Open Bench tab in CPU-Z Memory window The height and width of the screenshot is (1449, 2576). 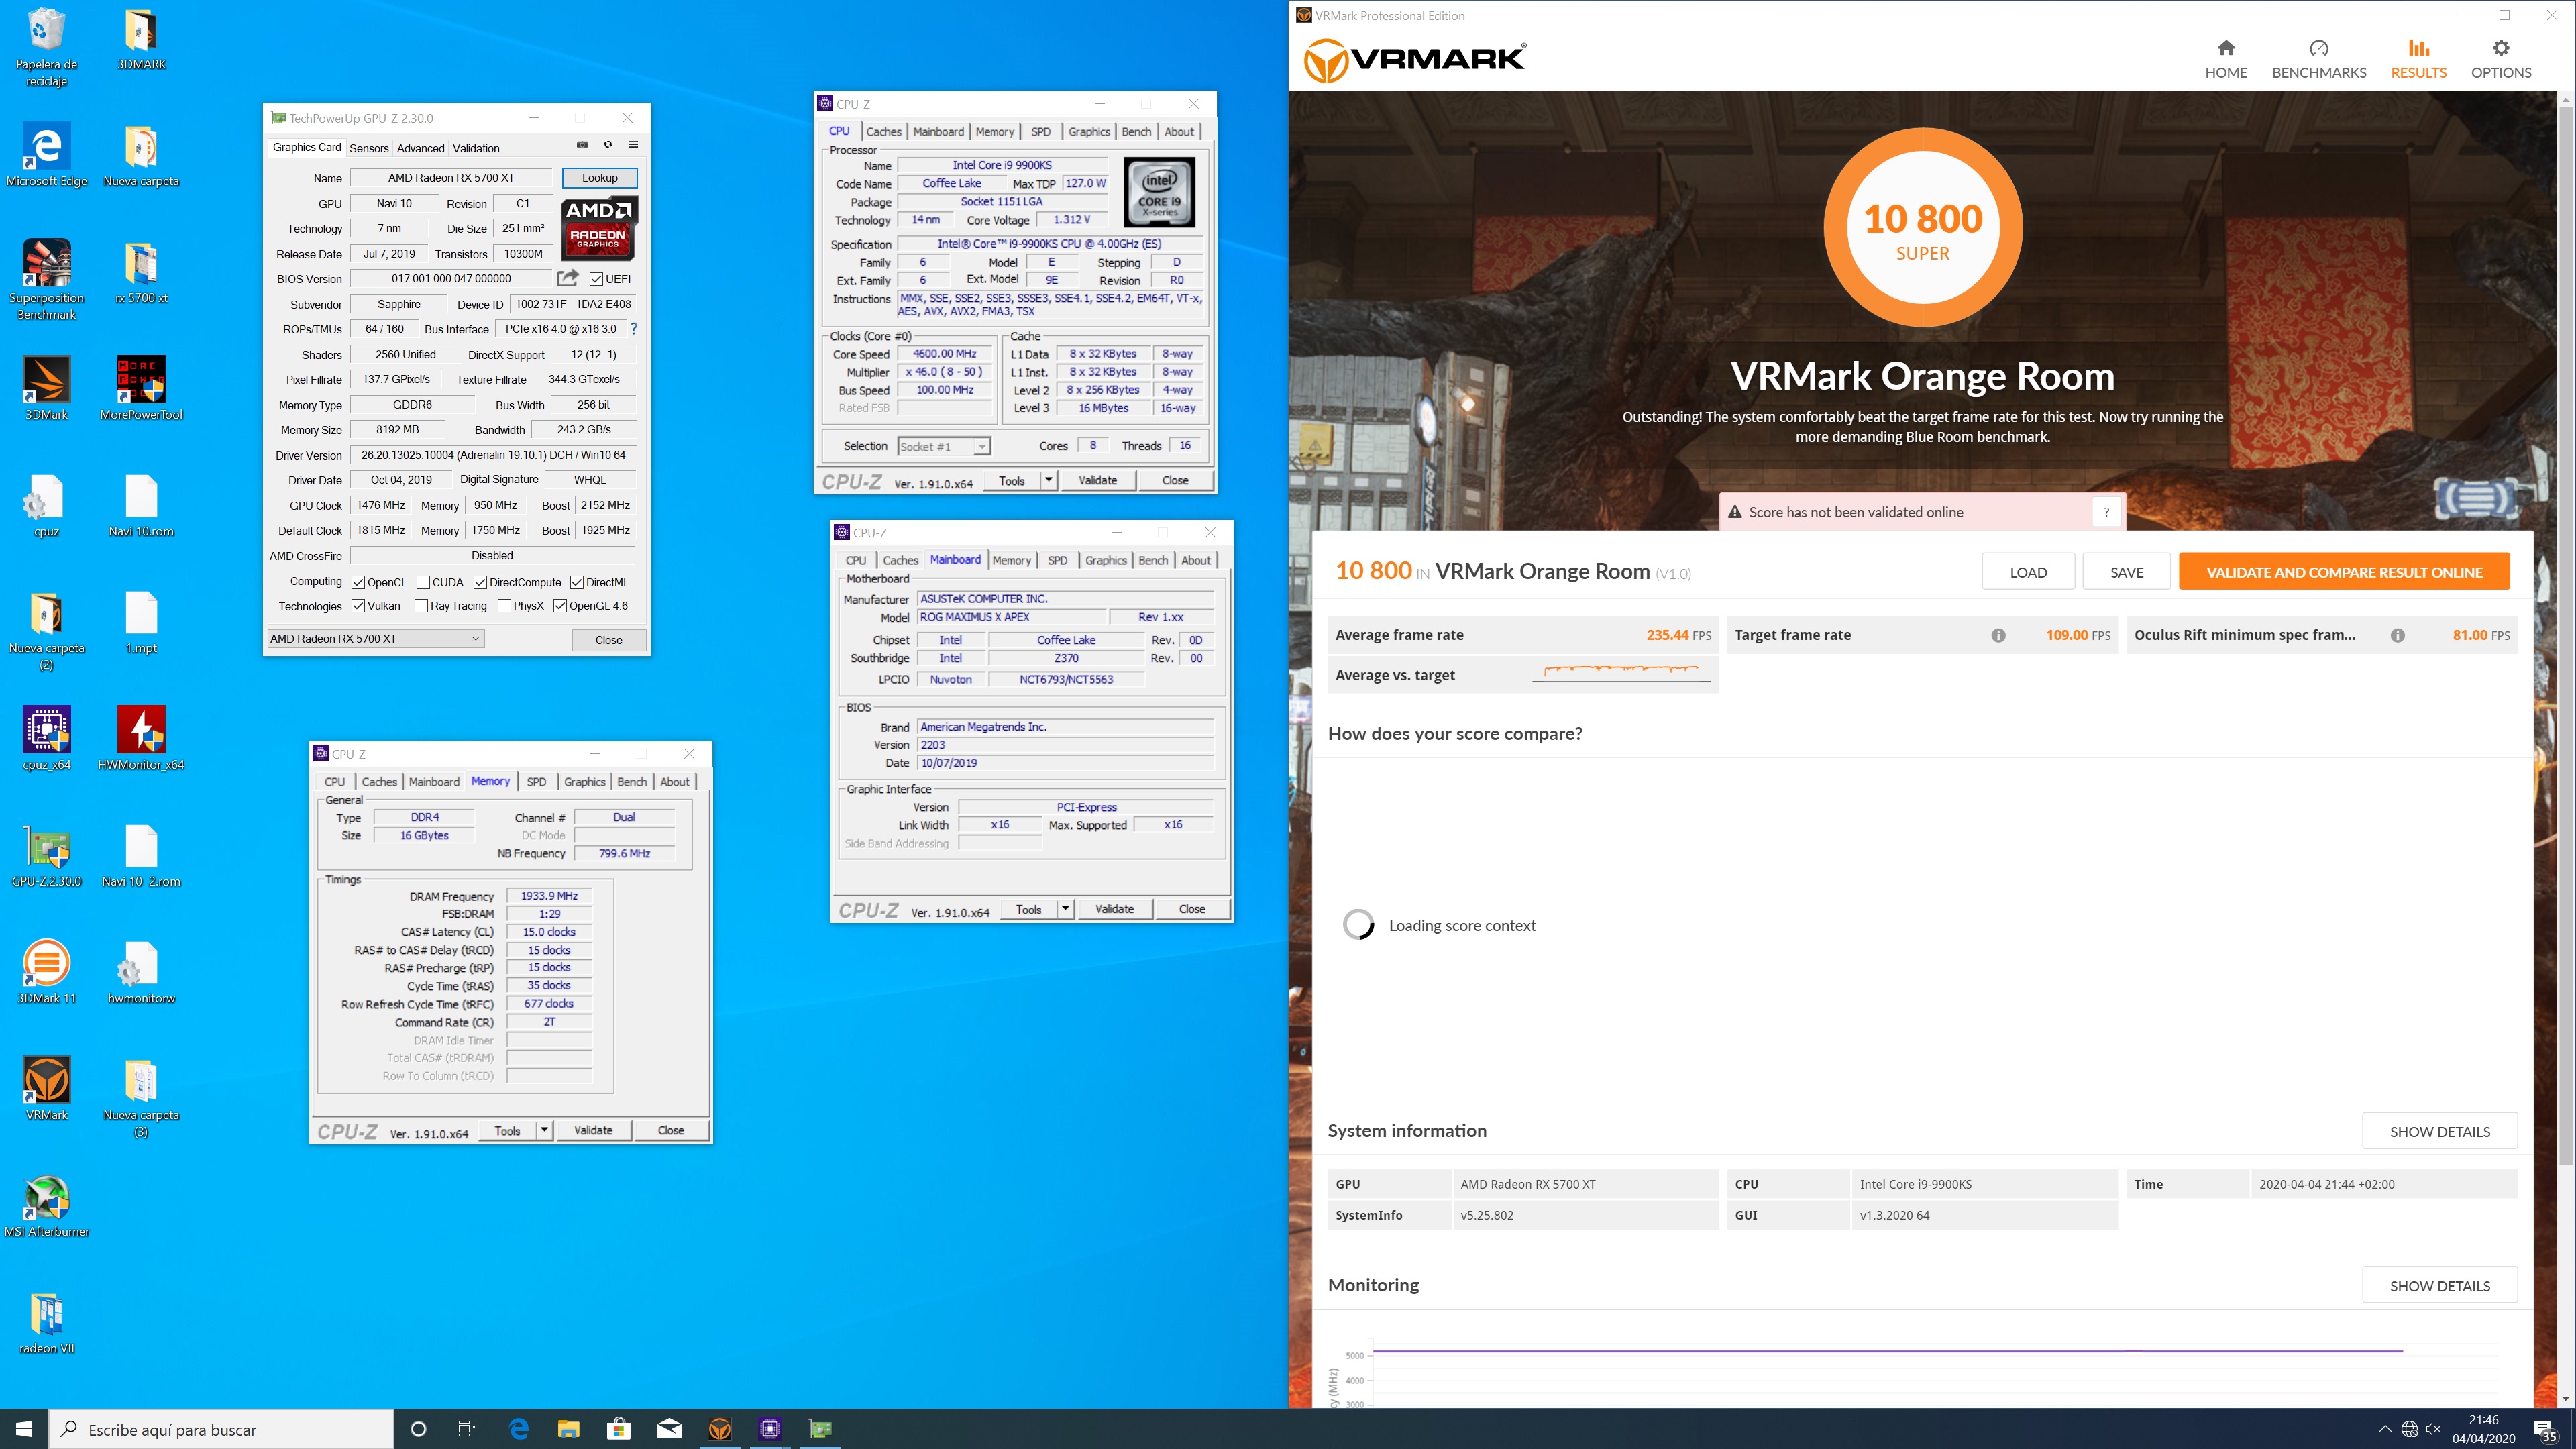click(631, 781)
